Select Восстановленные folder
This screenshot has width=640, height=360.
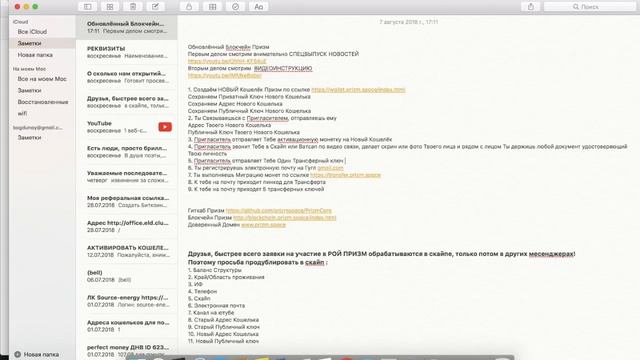[x=43, y=102]
